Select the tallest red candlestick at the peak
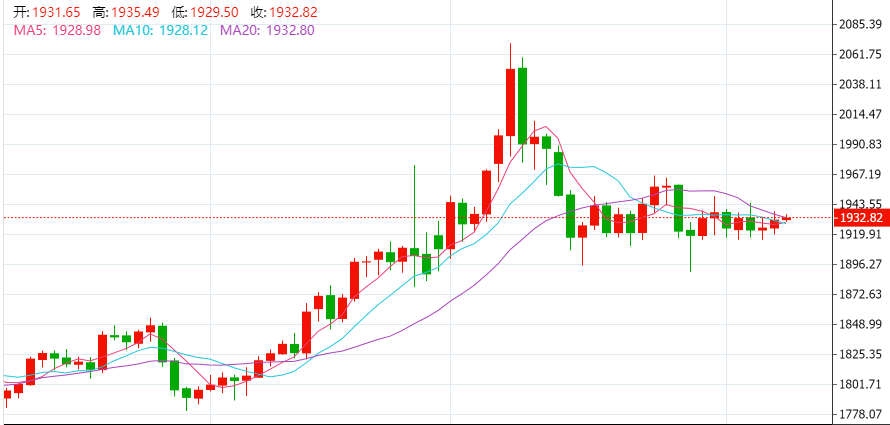The width and height of the screenshot is (890, 425). pyautogui.click(x=510, y=102)
